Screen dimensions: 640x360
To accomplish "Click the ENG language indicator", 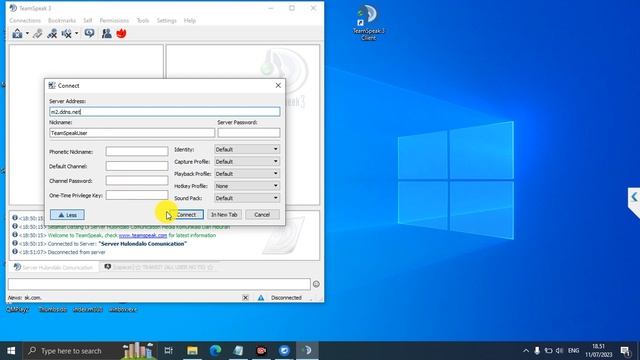I will [x=573, y=351].
